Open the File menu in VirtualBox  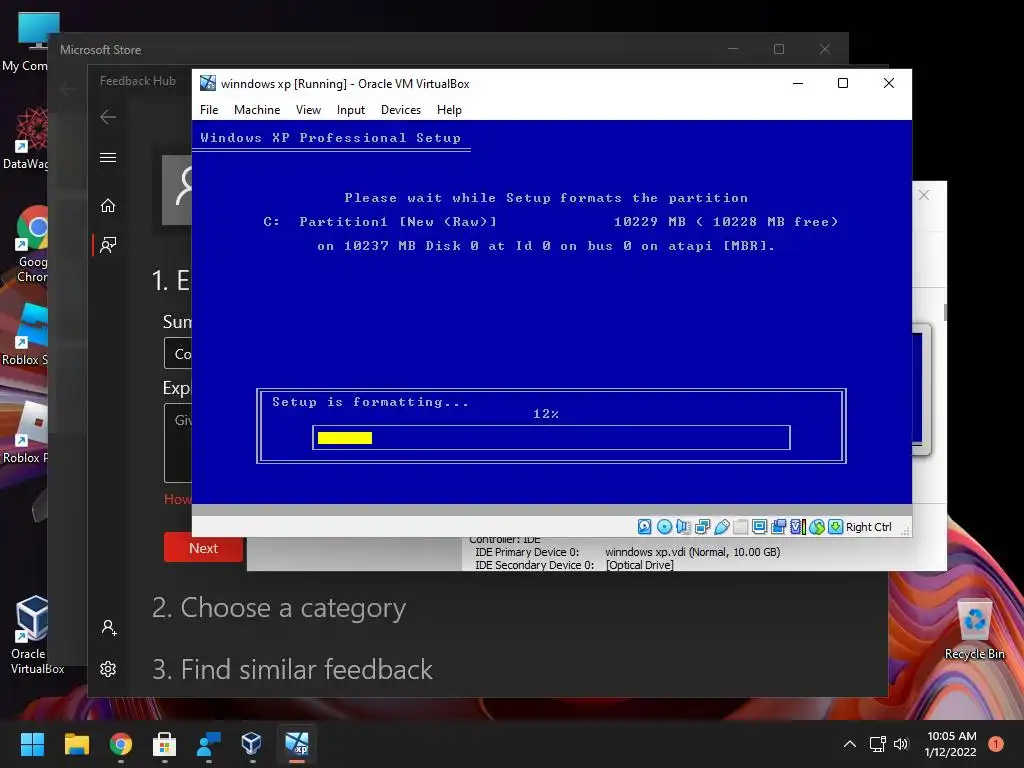coord(209,110)
